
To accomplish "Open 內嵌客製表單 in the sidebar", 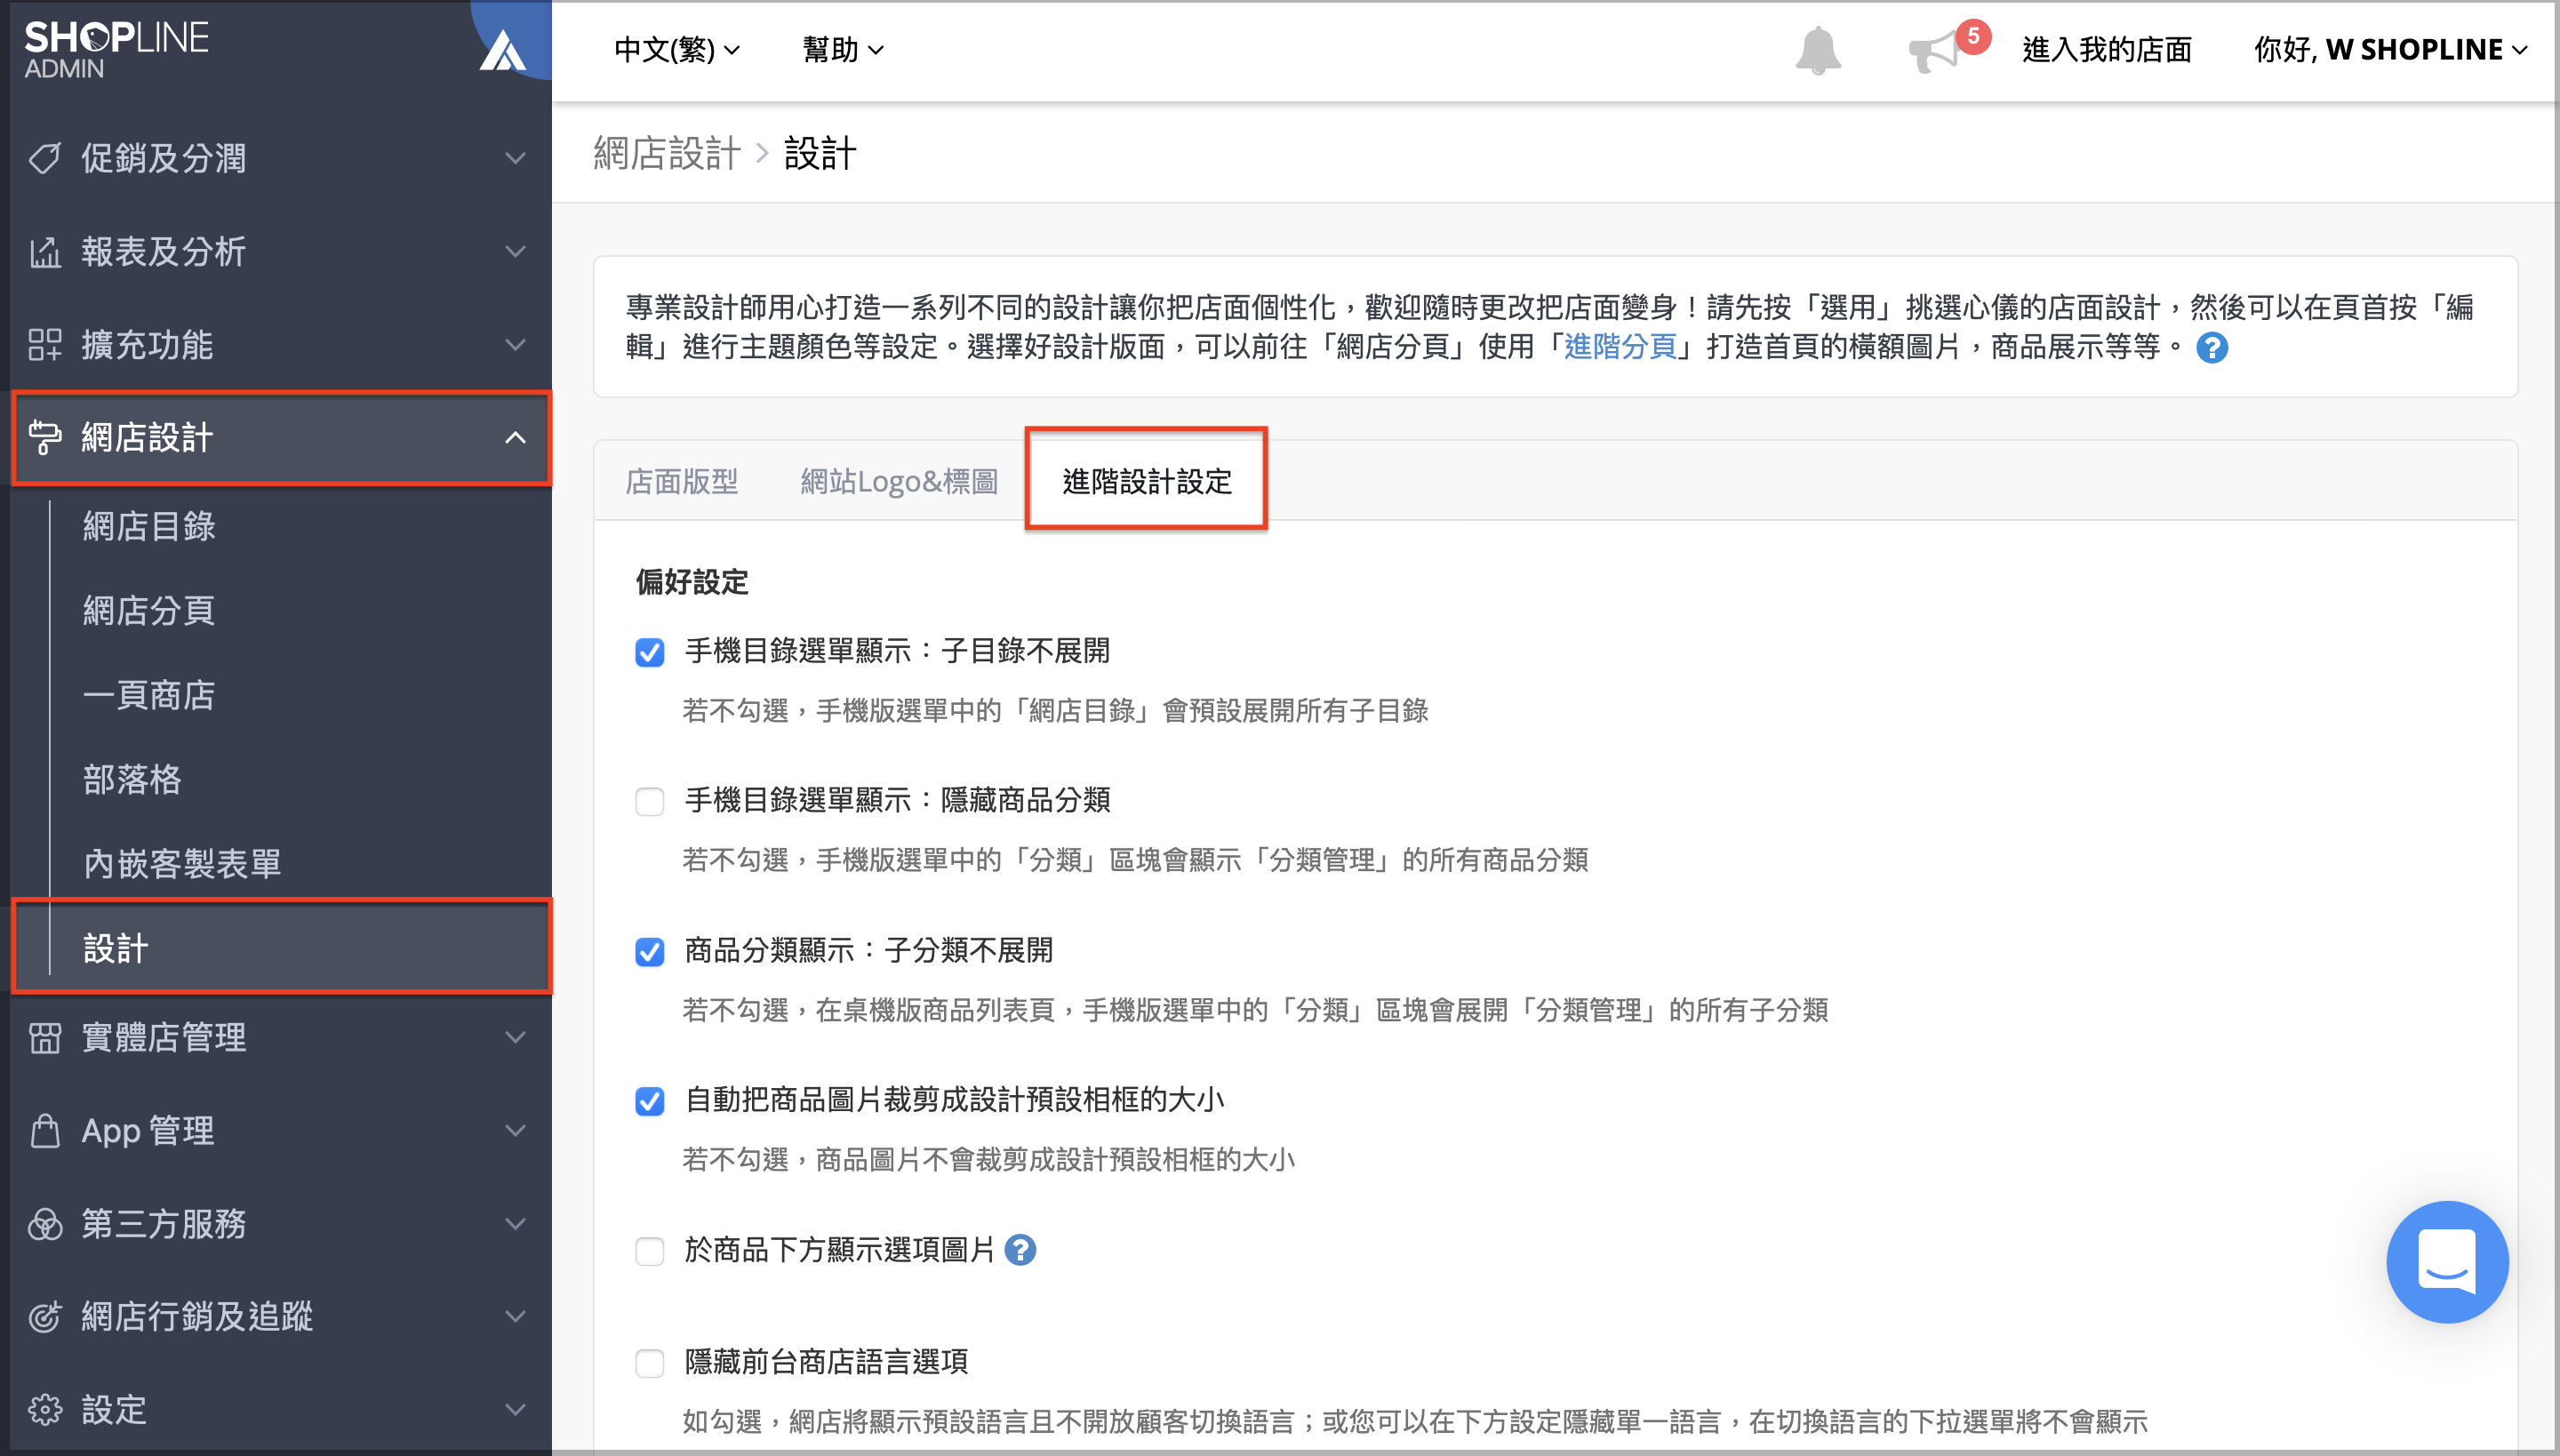I will point(182,863).
